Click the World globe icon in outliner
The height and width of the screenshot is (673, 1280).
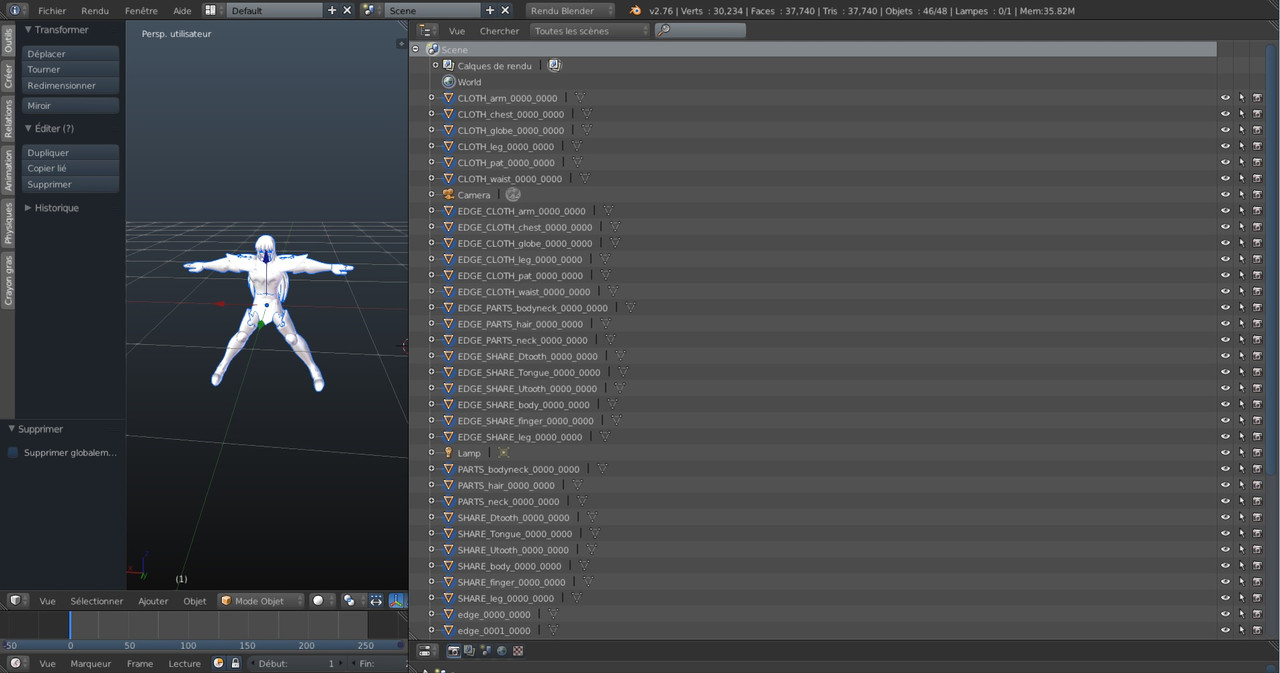click(449, 82)
